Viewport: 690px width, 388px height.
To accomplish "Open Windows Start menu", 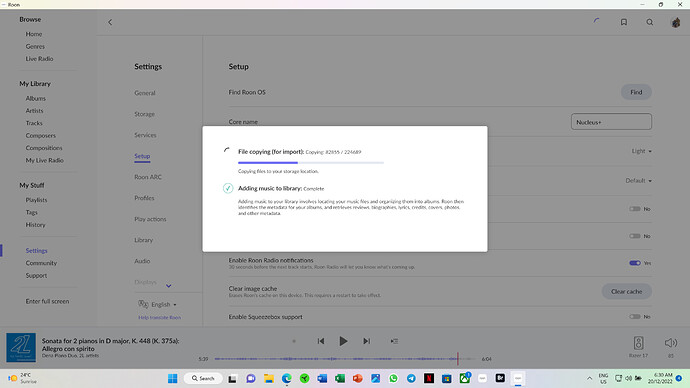I will [x=172, y=378].
